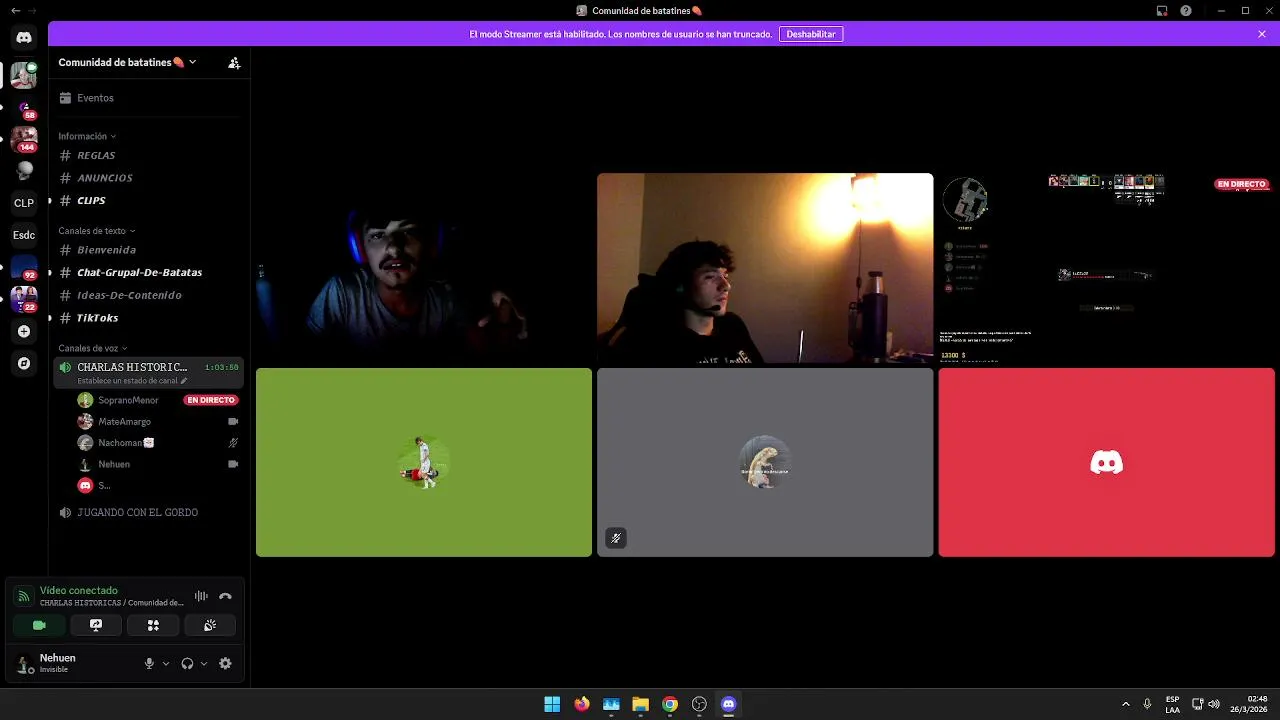
Task: Open Google Chrome from the taskbar
Action: 670,704
